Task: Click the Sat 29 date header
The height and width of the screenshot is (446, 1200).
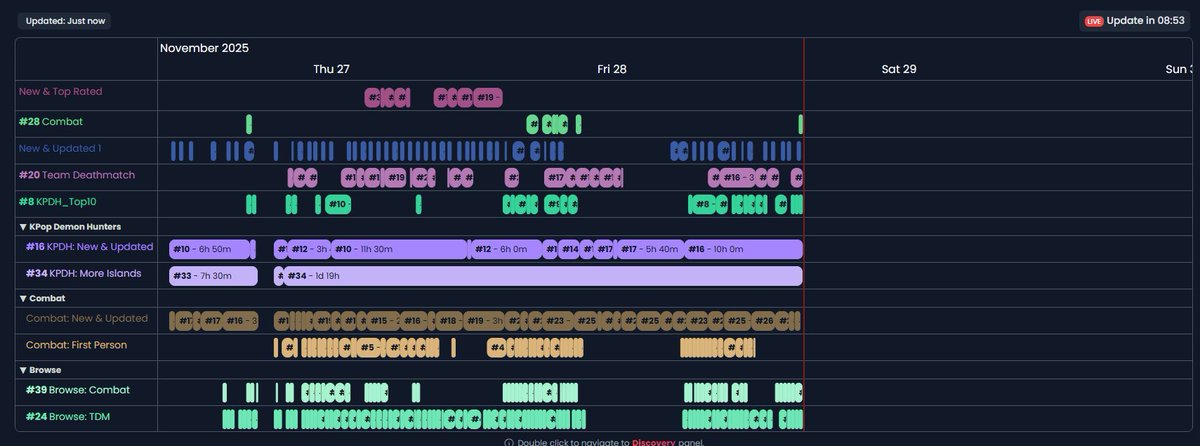Action: click(x=899, y=69)
